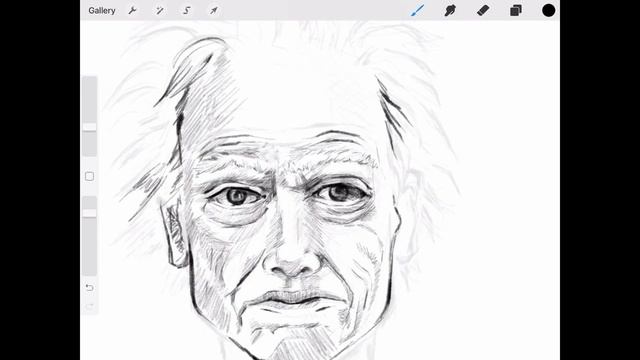Select the Eraser tool
This screenshot has width=640, height=360.
click(x=483, y=11)
